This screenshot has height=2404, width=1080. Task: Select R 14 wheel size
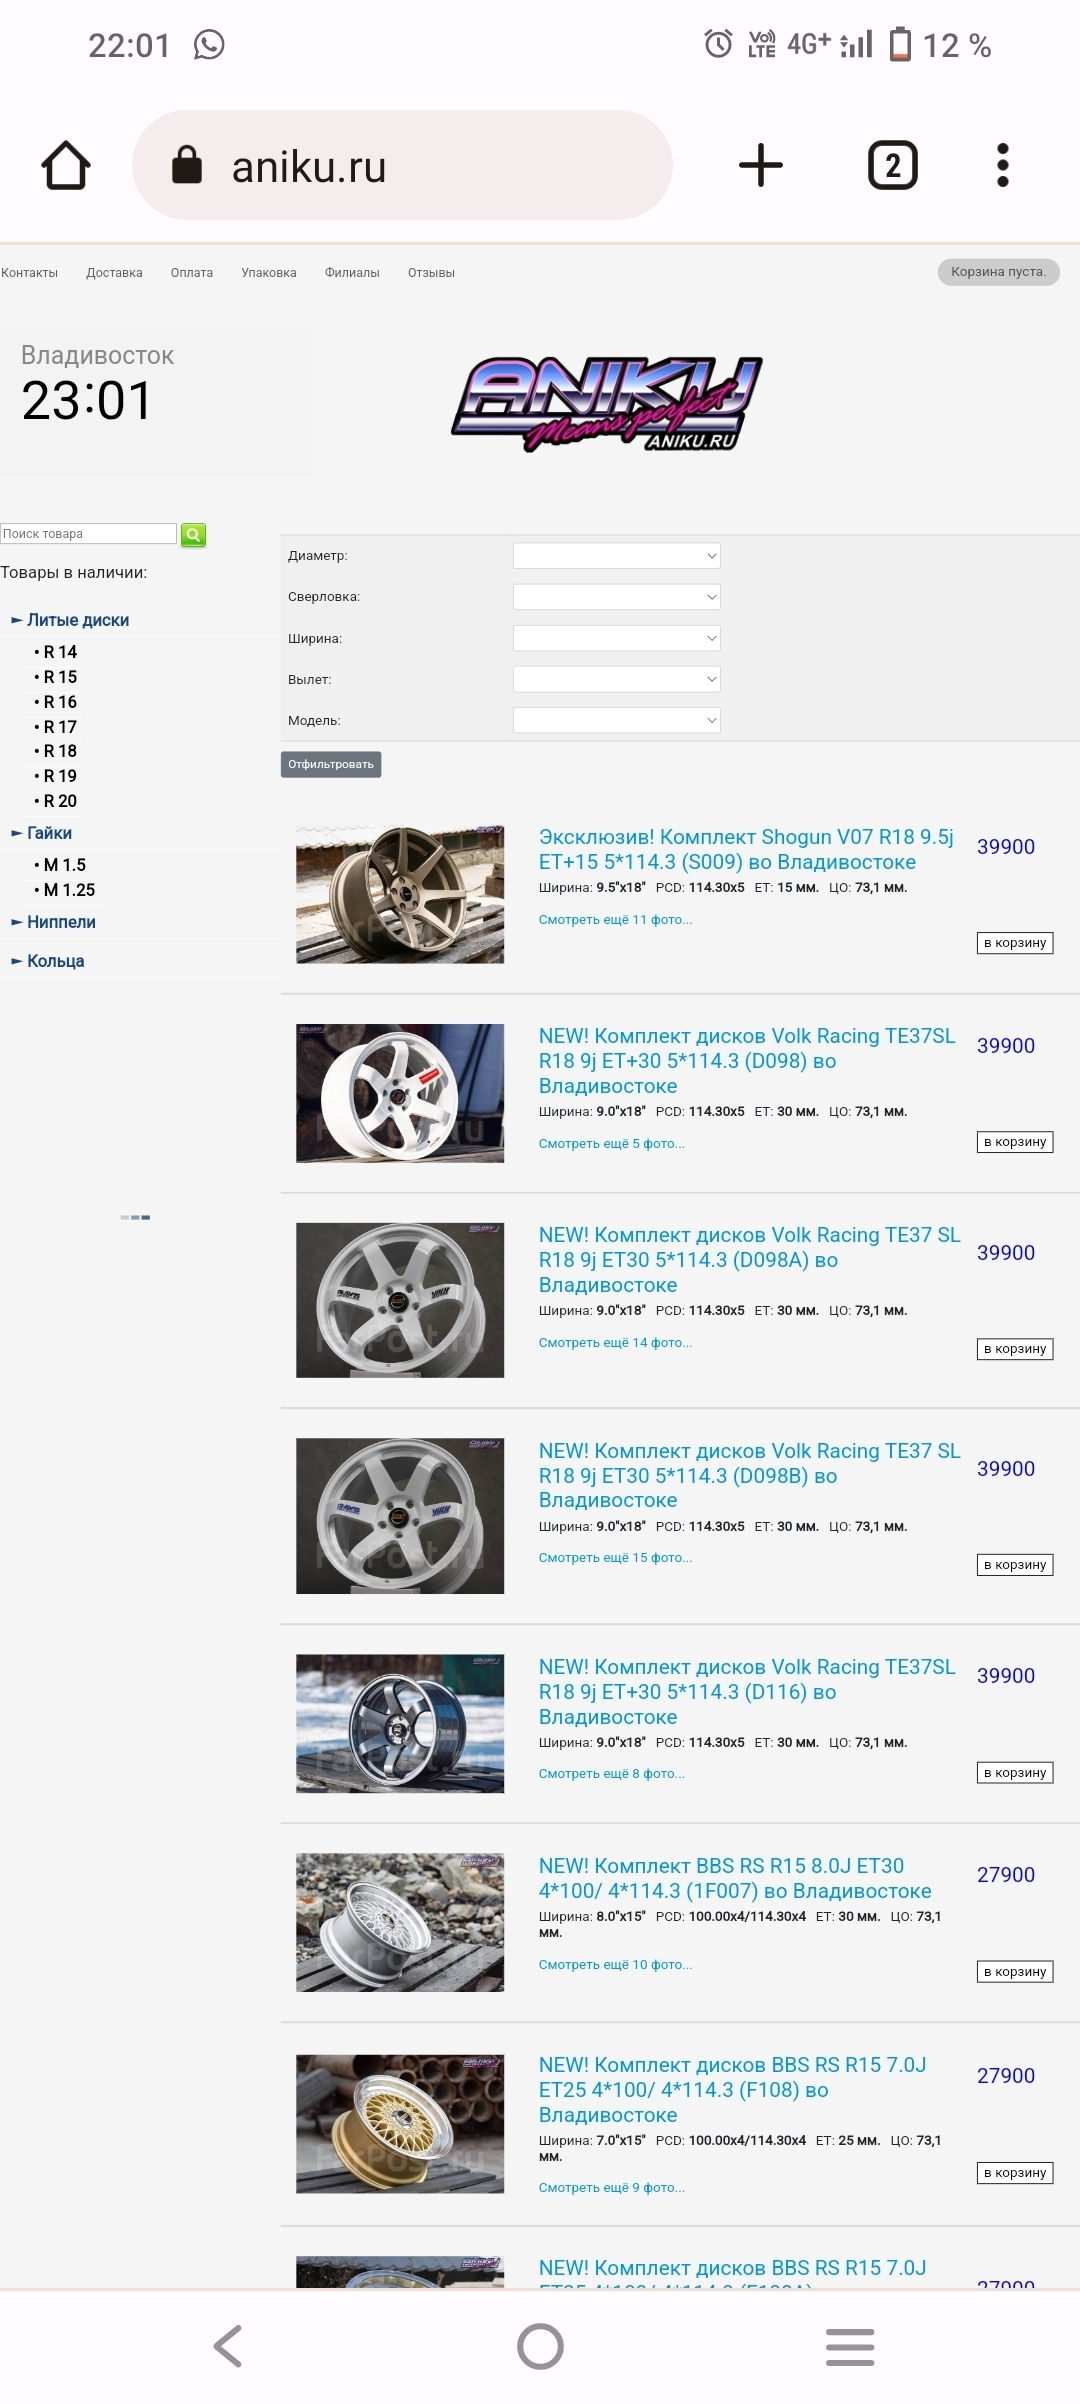click(x=60, y=652)
